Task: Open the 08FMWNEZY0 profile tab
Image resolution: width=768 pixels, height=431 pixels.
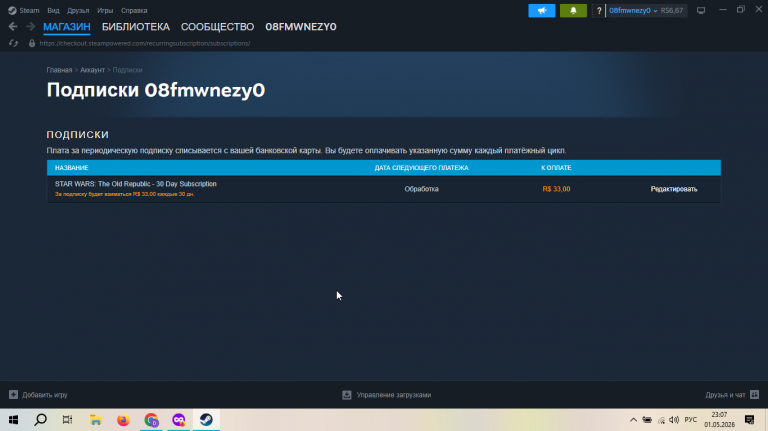Action: [301, 27]
